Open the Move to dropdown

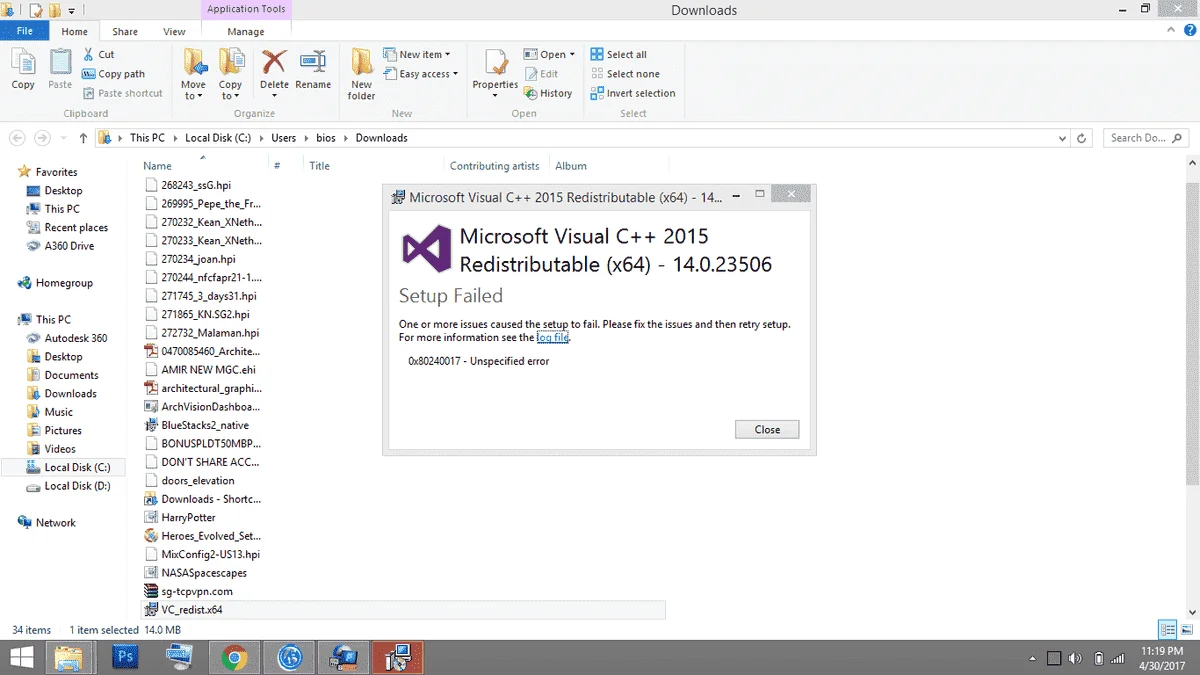[x=193, y=90]
